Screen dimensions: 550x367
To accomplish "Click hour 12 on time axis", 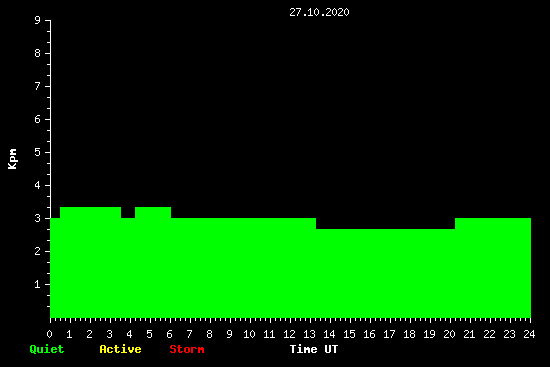I will [289, 334].
